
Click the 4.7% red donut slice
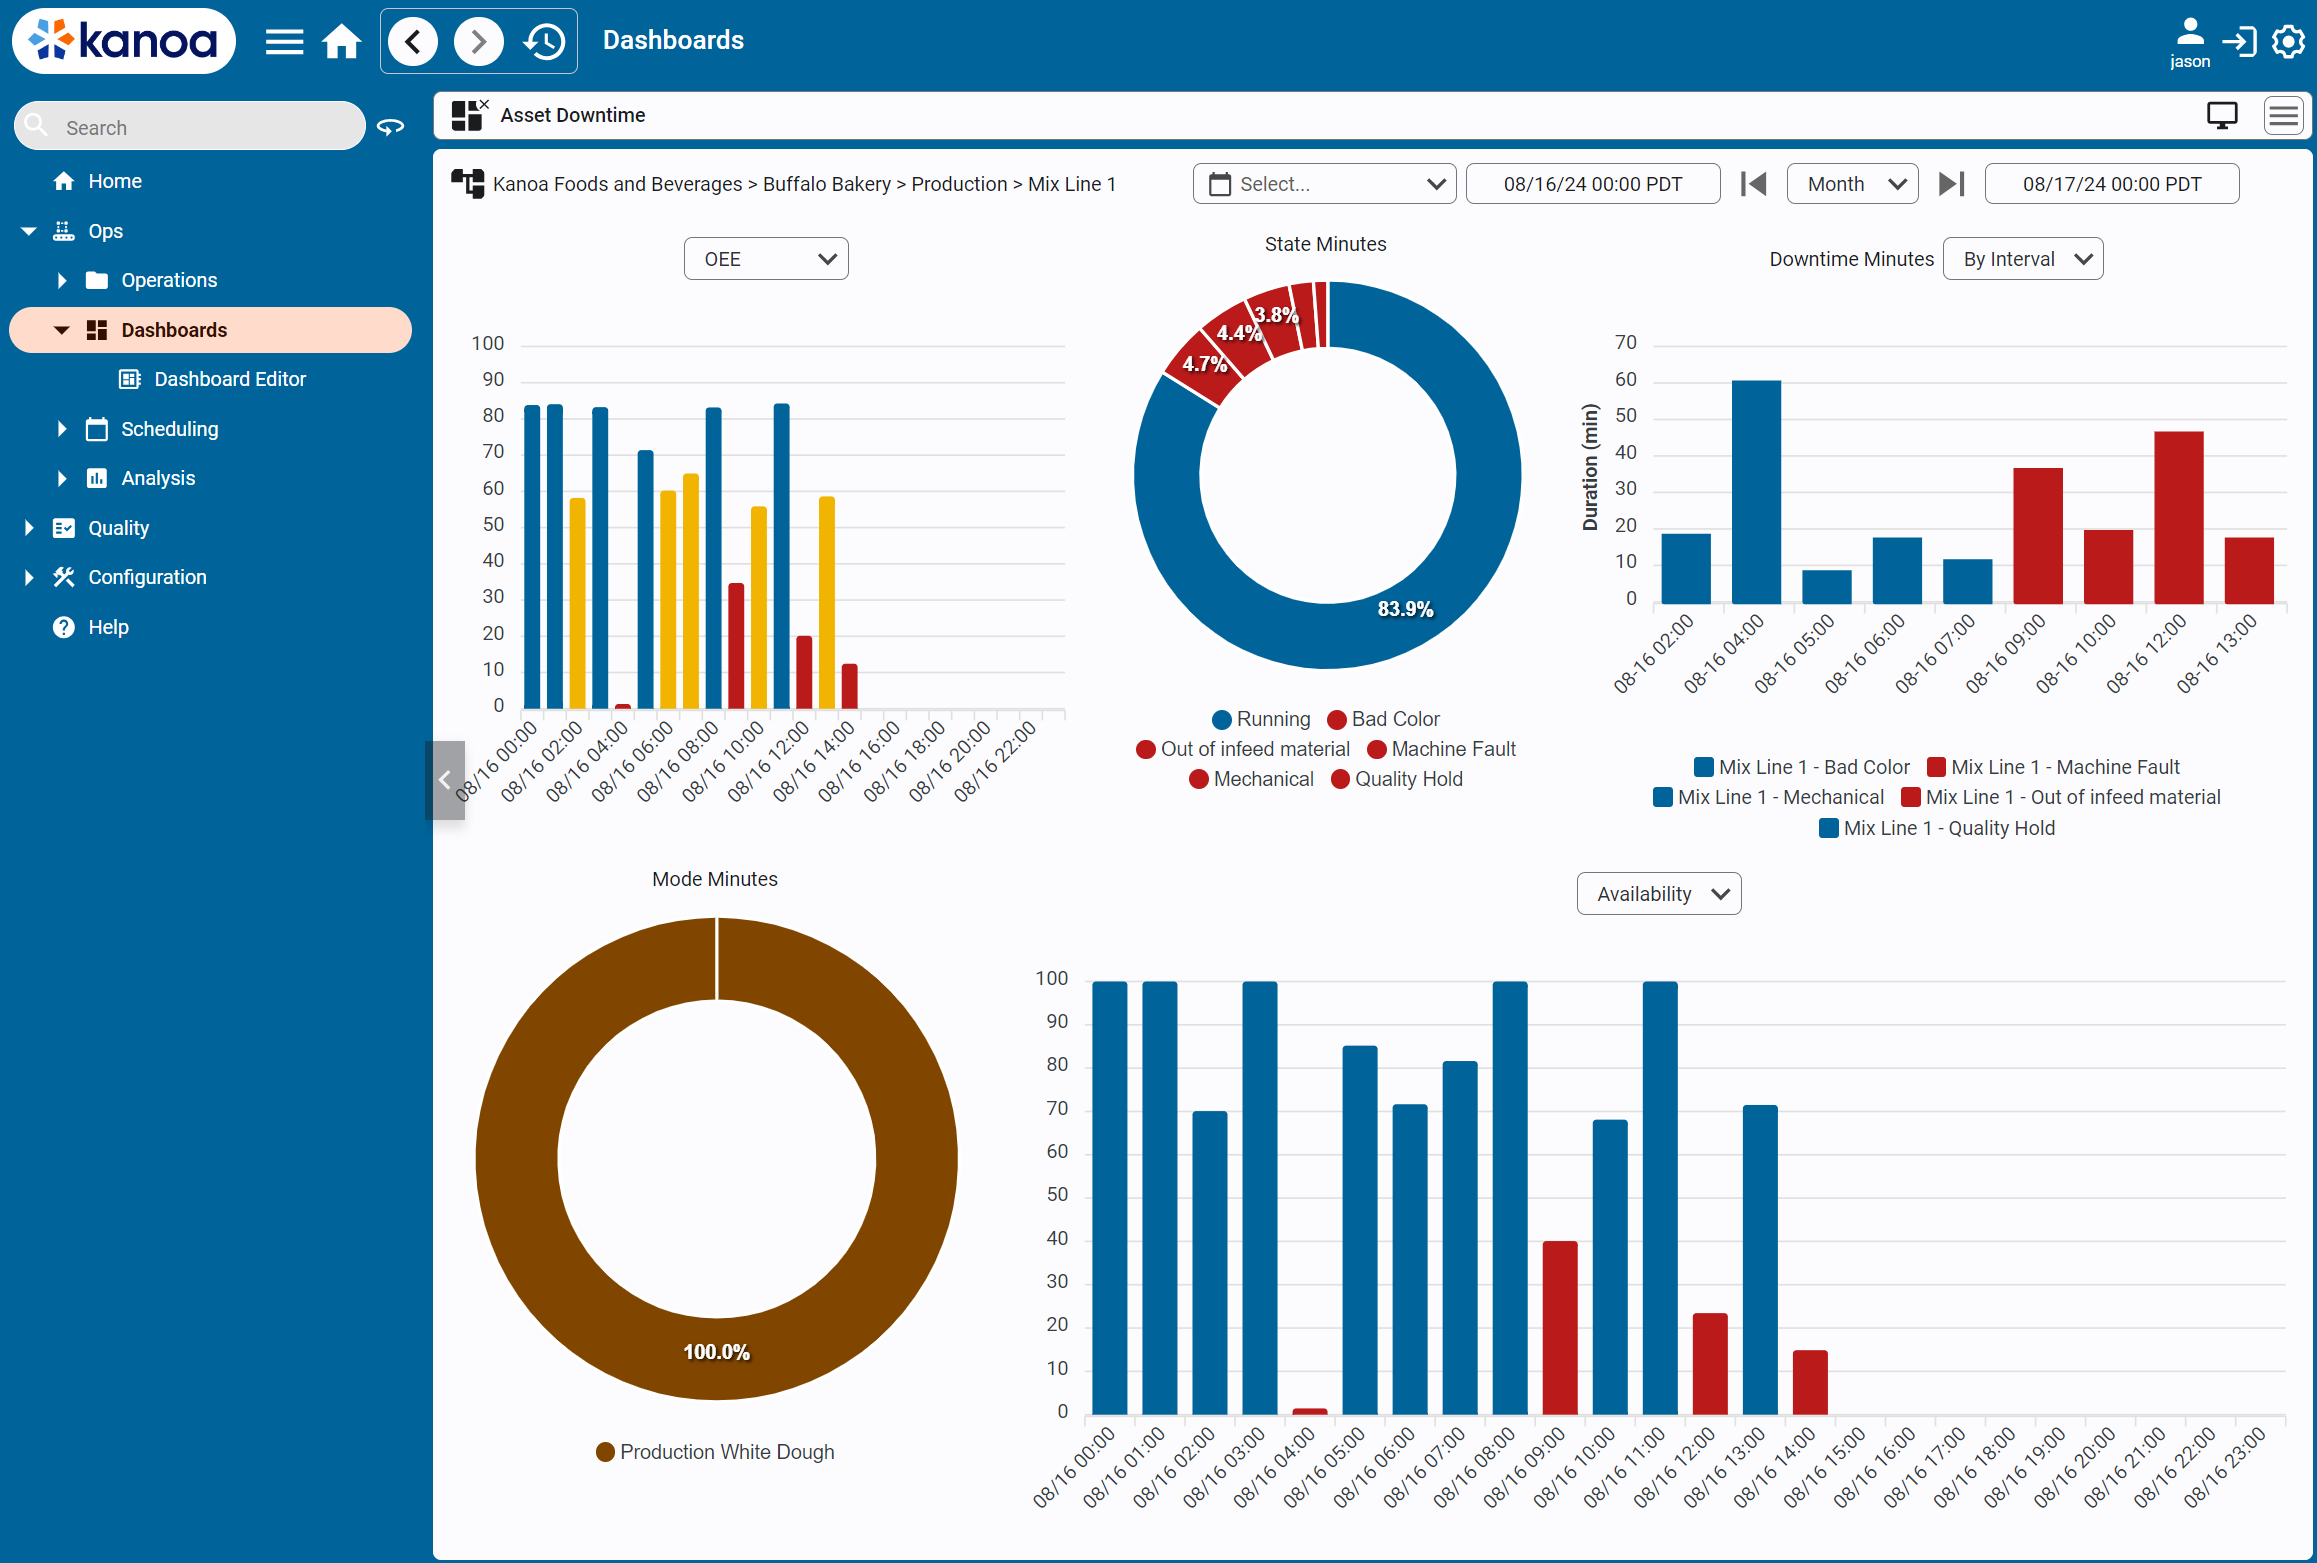1205,365
